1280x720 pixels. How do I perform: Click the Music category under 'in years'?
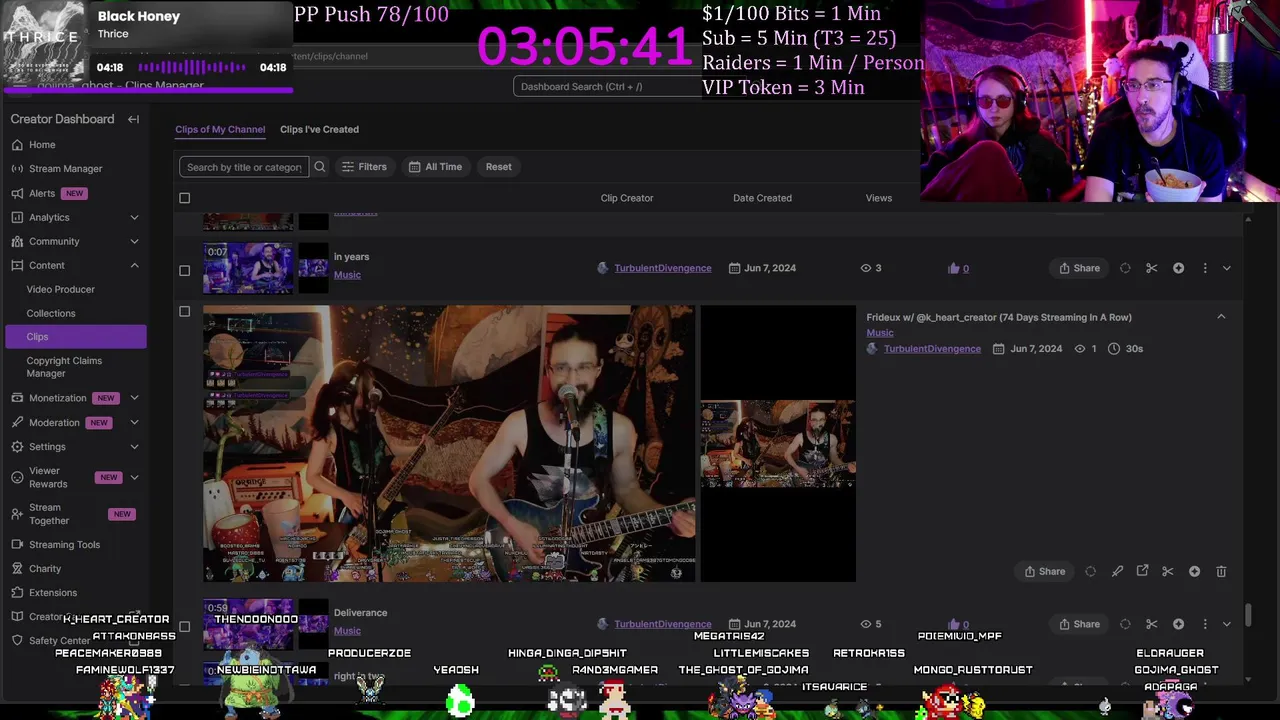point(347,275)
